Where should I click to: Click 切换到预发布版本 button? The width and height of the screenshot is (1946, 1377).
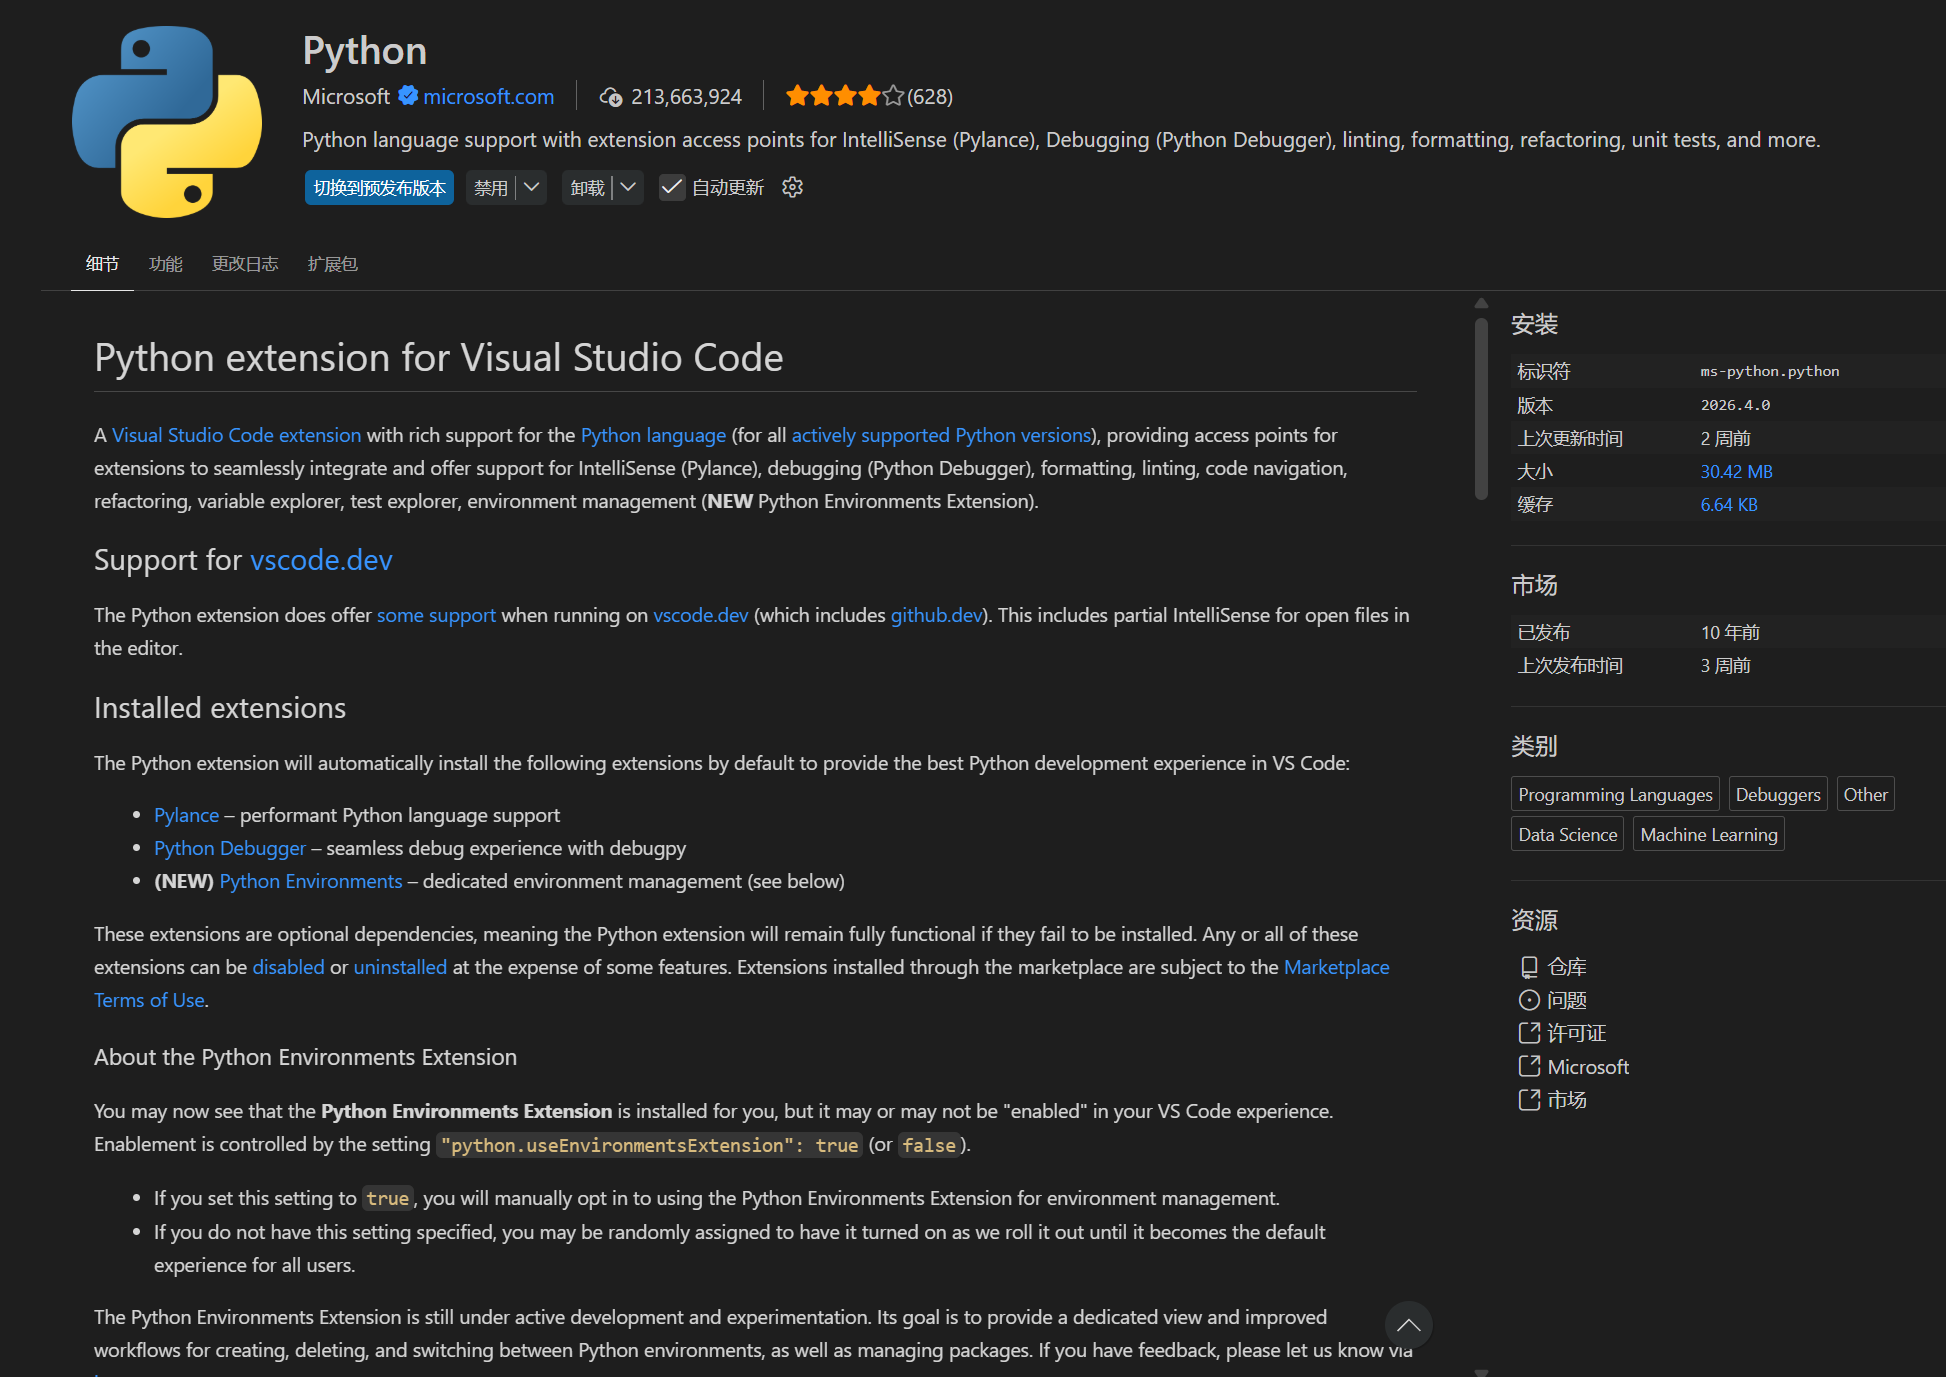pyautogui.click(x=379, y=188)
